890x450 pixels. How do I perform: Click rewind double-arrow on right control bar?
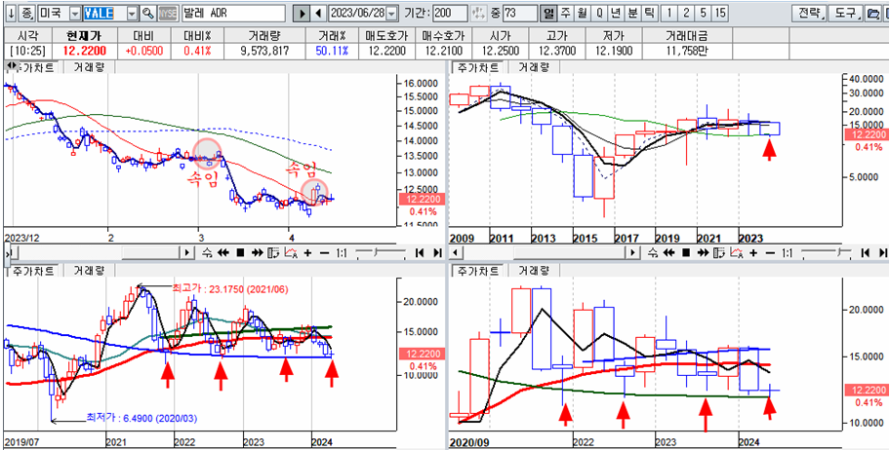[669, 253]
